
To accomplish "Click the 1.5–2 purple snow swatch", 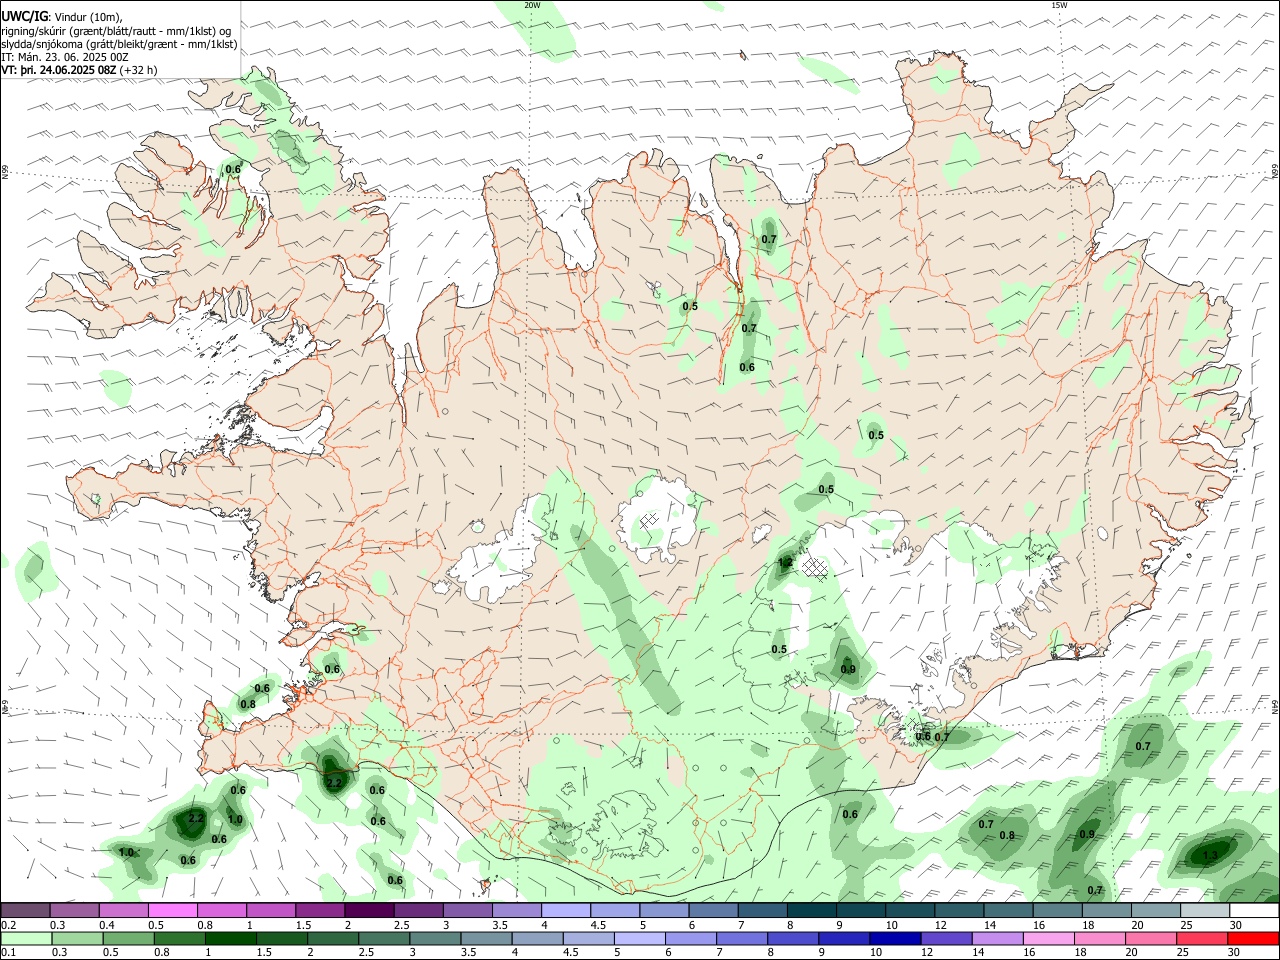I will 320,911.
